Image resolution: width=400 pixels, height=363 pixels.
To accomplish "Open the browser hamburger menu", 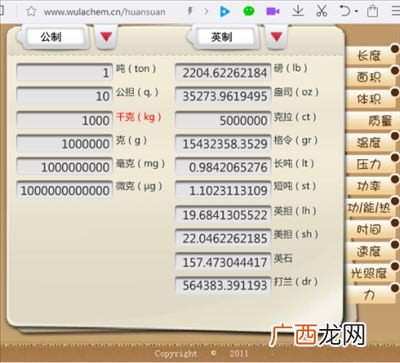I will tap(396, 11).
